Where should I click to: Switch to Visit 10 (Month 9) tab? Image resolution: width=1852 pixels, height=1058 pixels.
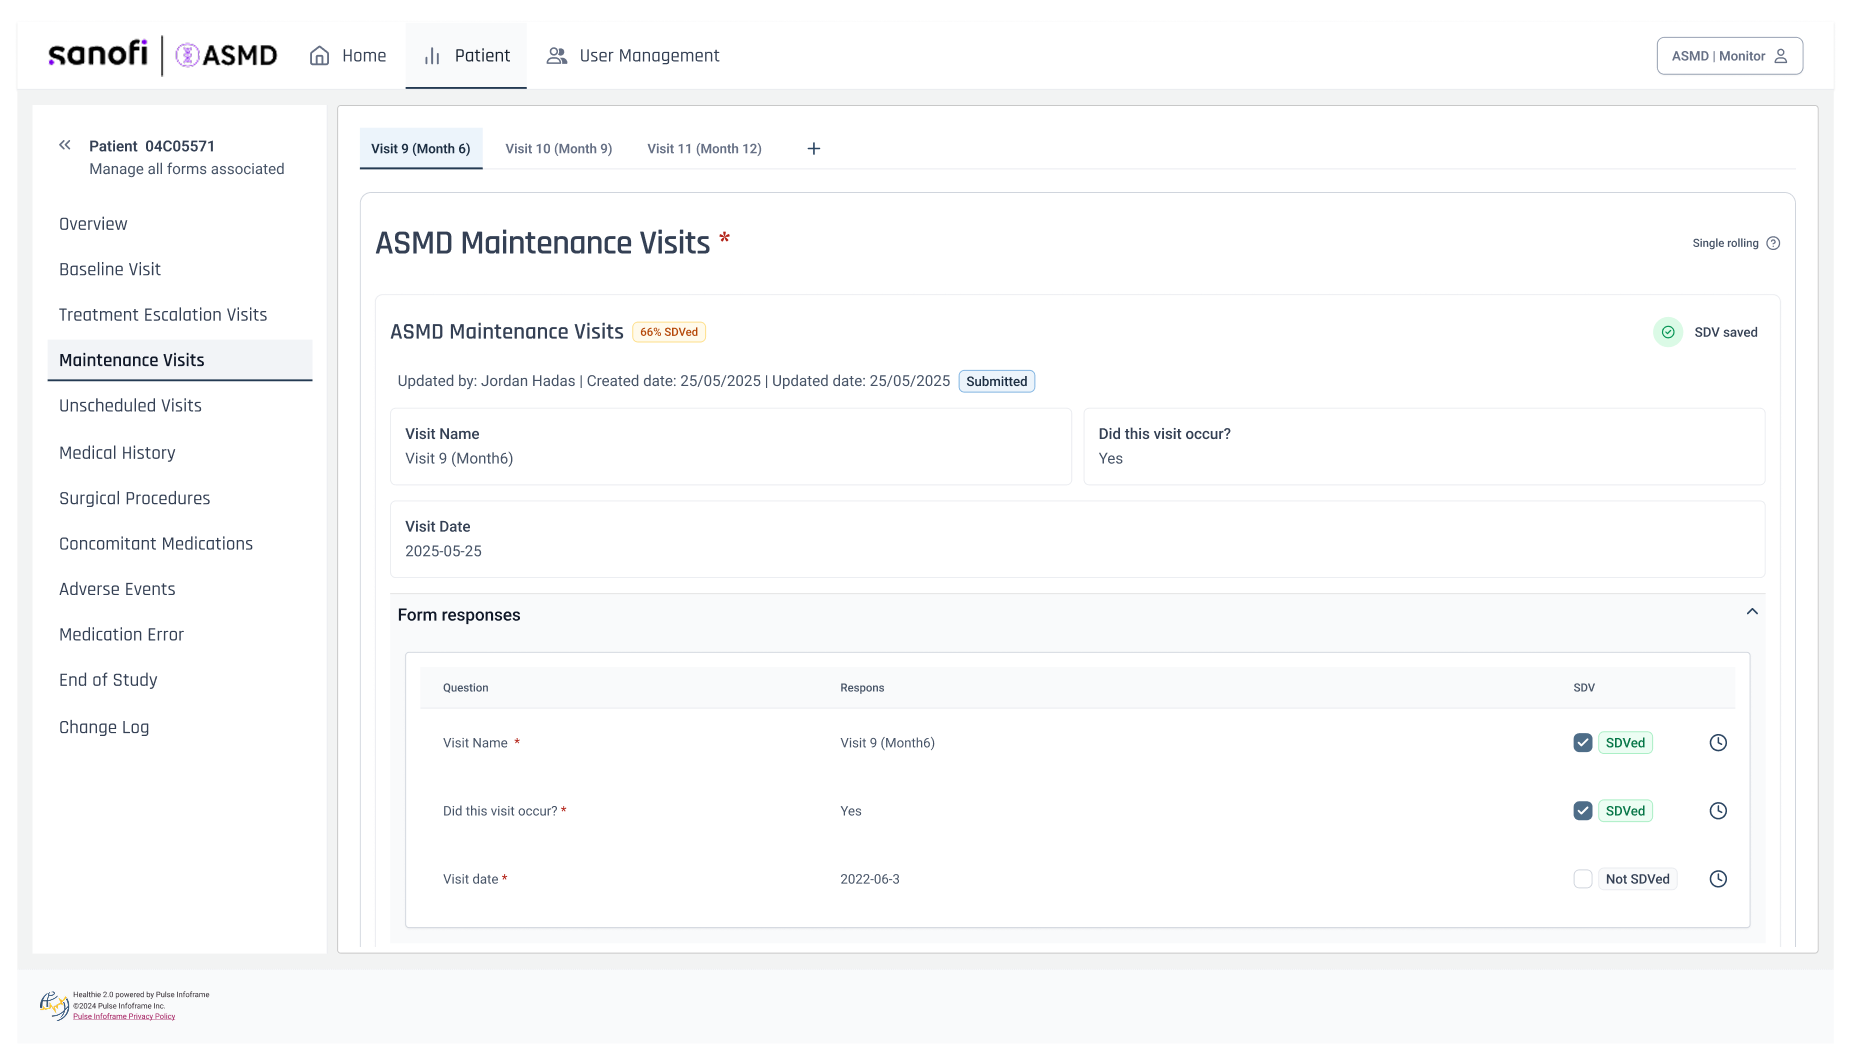(559, 149)
